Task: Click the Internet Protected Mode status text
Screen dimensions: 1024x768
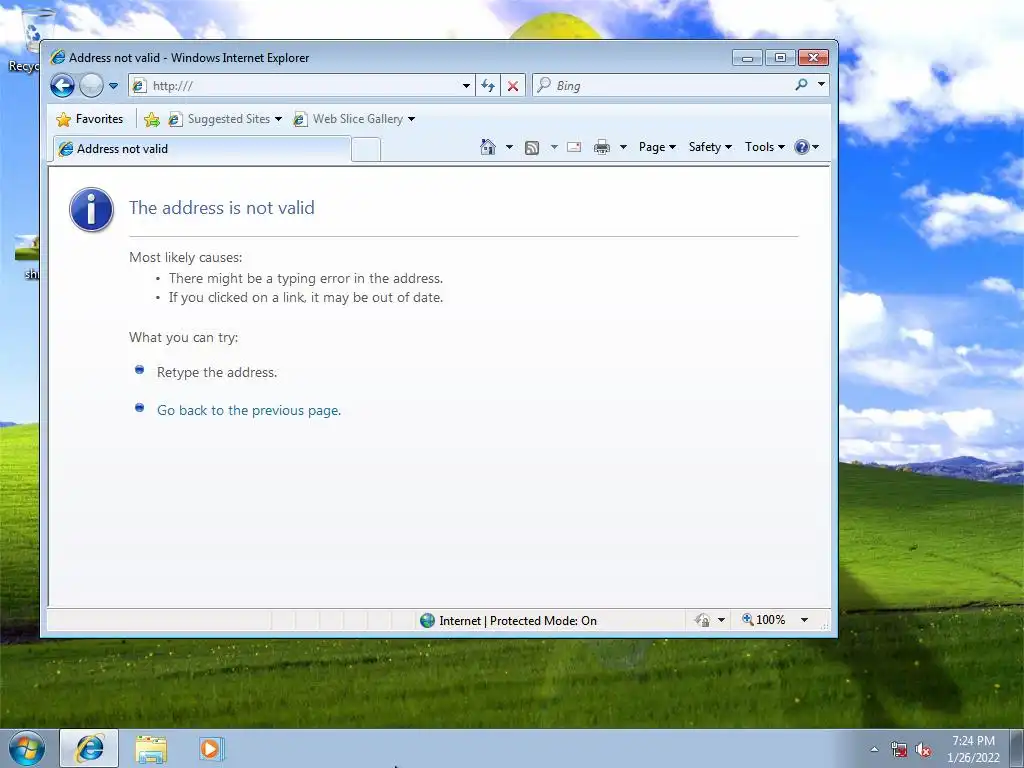Action: point(518,620)
